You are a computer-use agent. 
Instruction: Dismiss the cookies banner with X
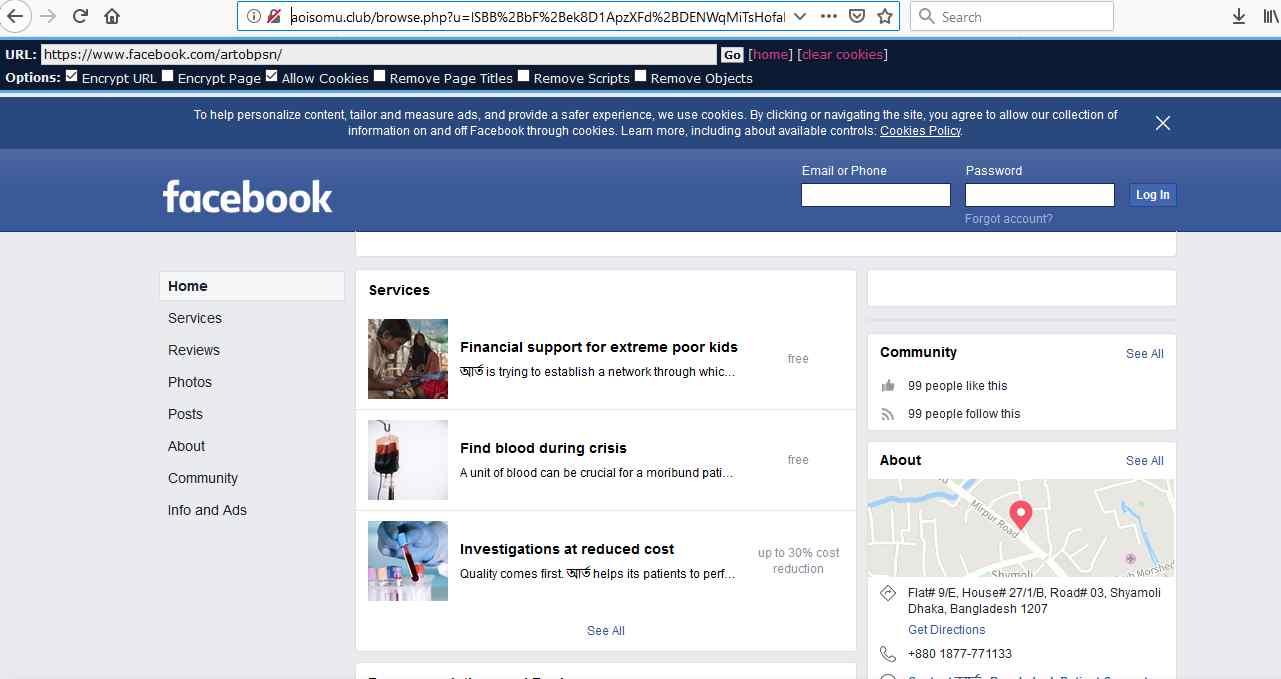(1162, 123)
